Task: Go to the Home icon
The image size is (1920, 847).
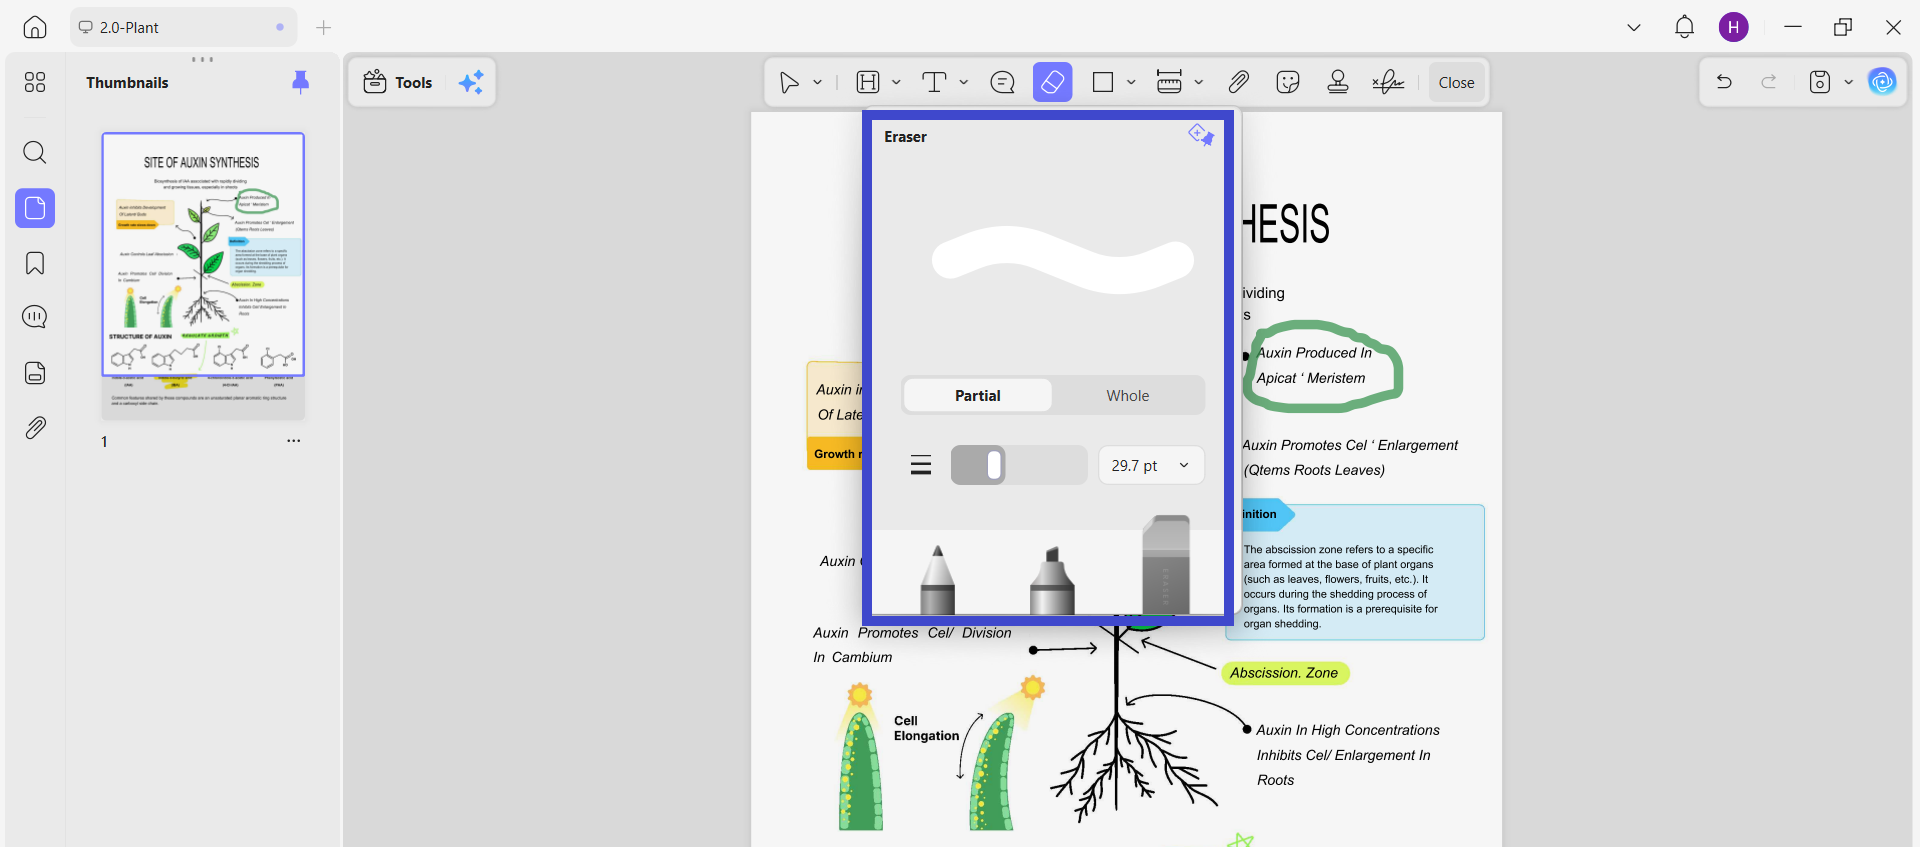Action: point(35,27)
